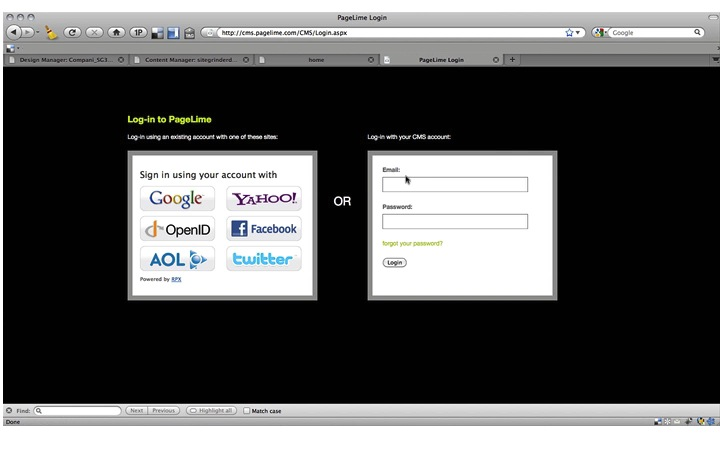Close the PageLime Login tab
Screen dimensions: 720x450
(x=496, y=60)
